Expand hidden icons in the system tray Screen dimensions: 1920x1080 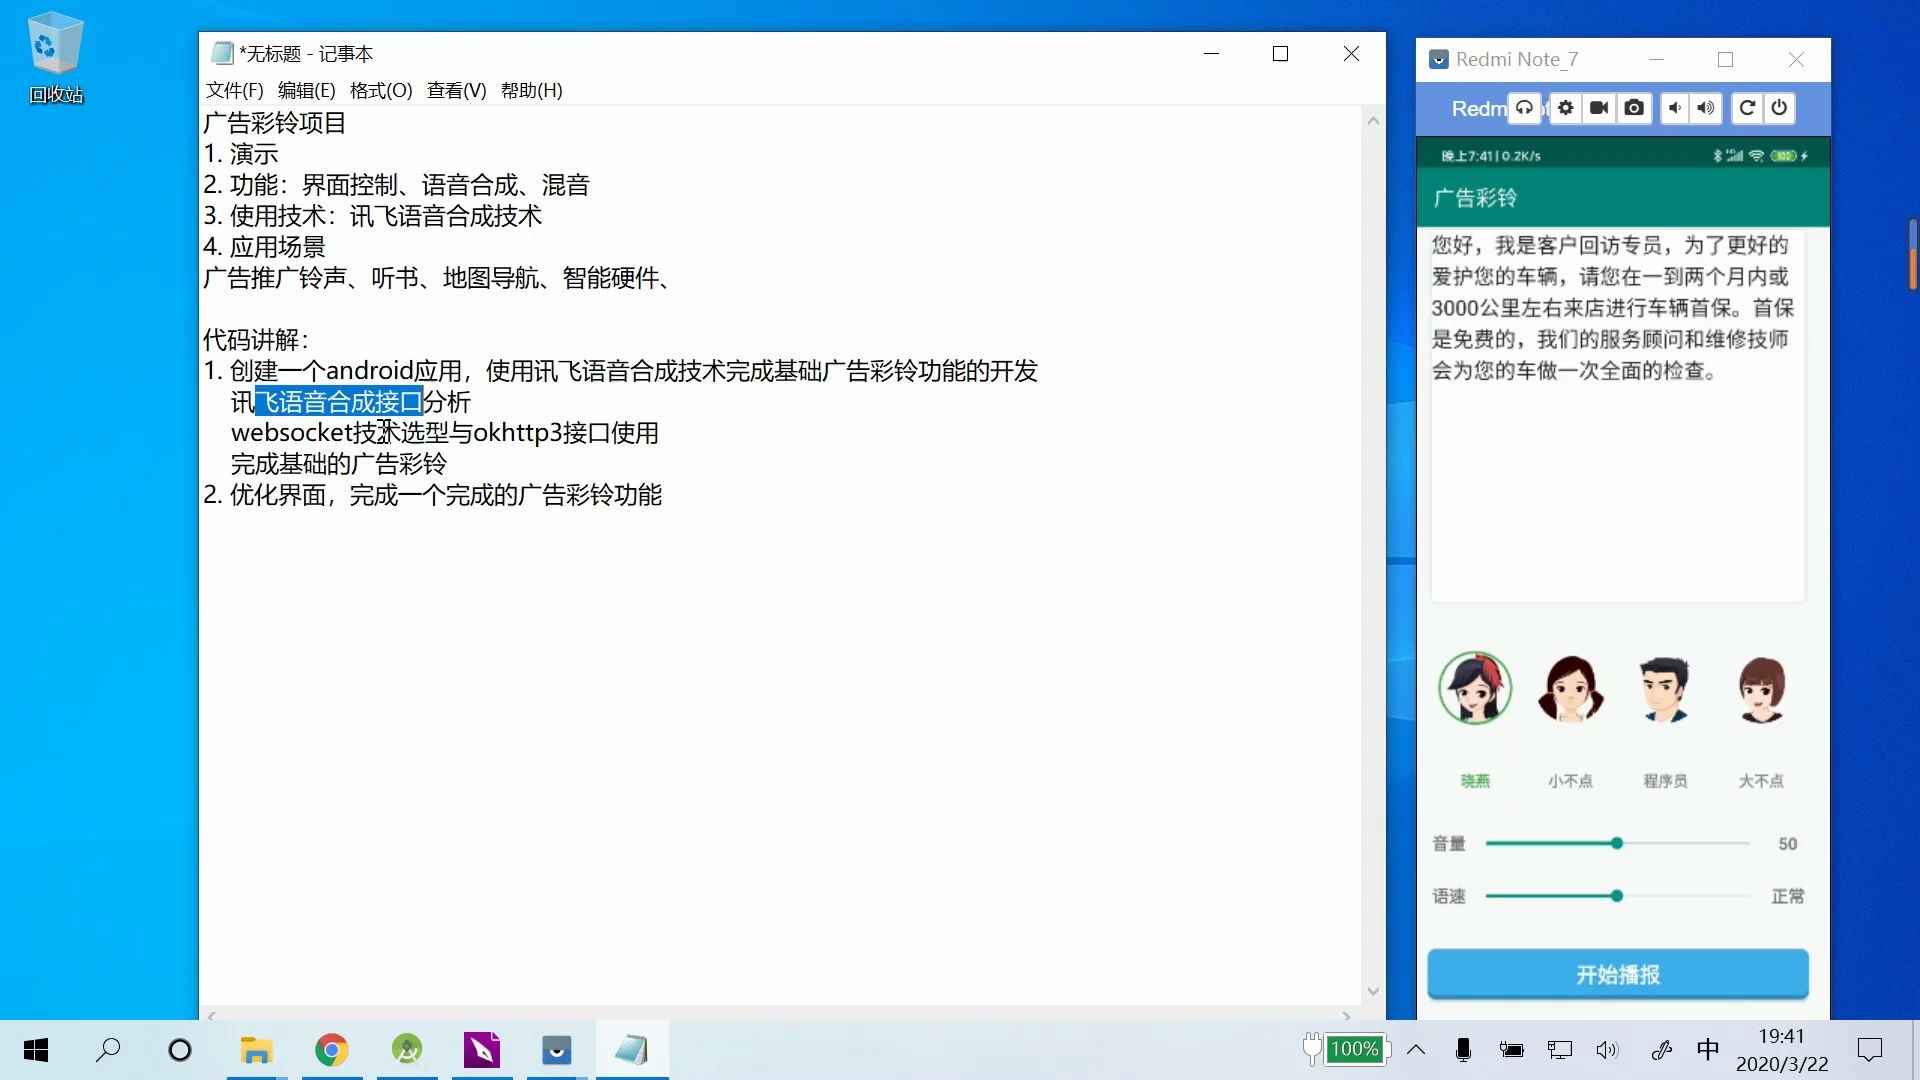tap(1416, 1050)
